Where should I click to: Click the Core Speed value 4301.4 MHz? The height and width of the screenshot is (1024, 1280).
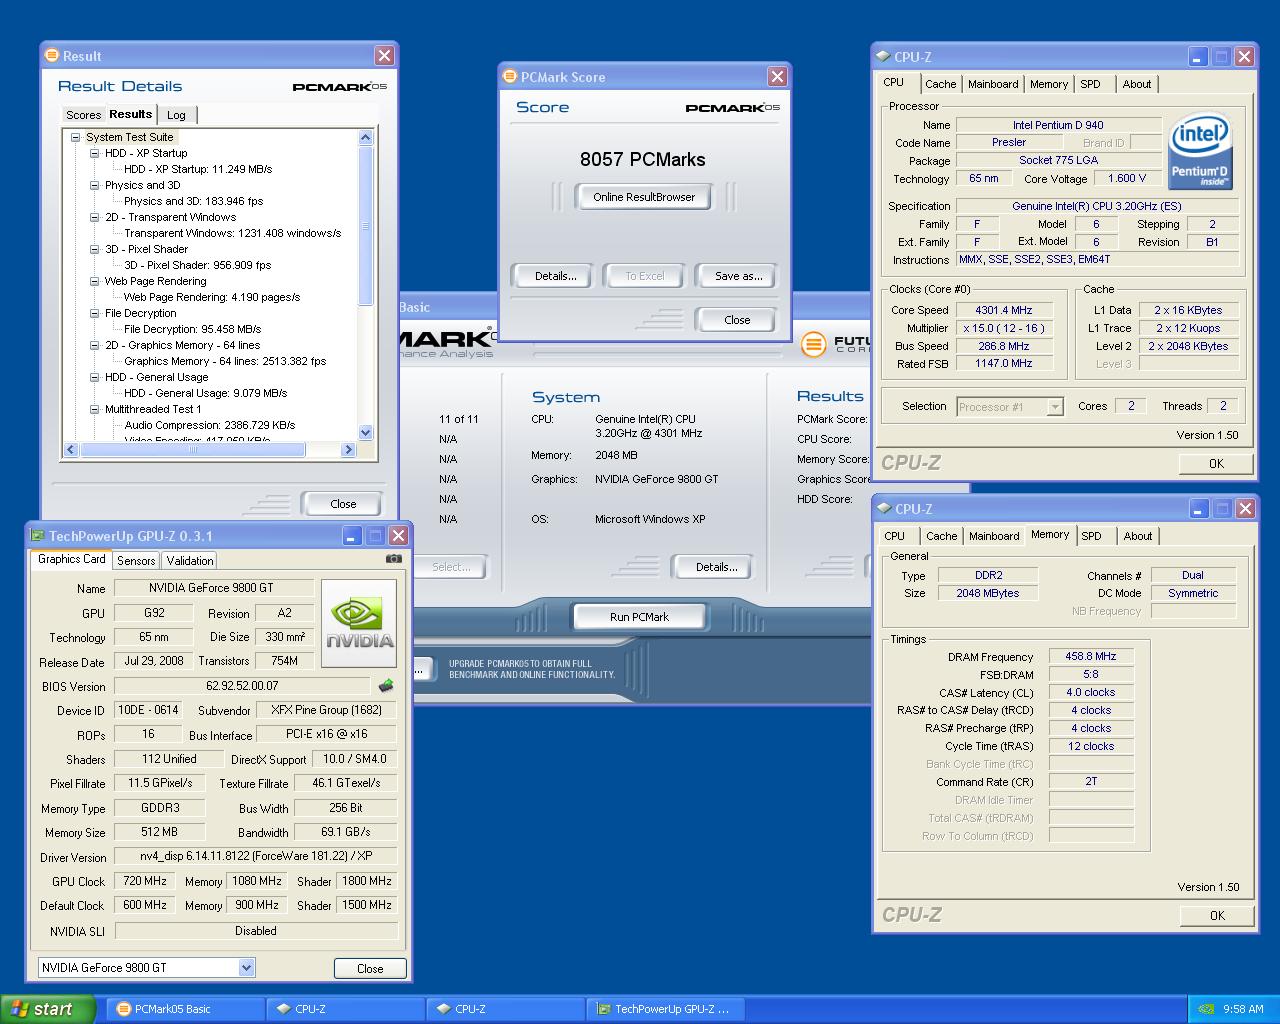1005,310
